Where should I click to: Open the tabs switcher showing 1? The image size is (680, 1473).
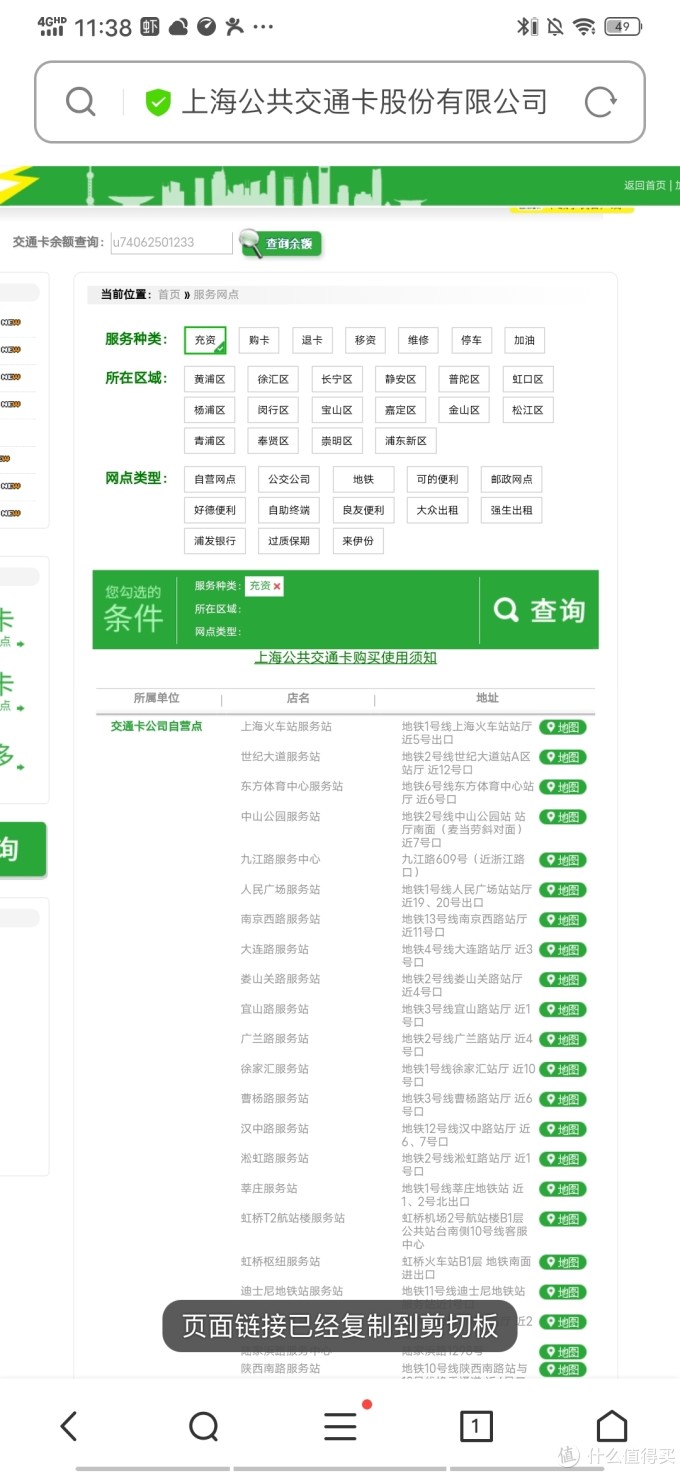tap(476, 1426)
